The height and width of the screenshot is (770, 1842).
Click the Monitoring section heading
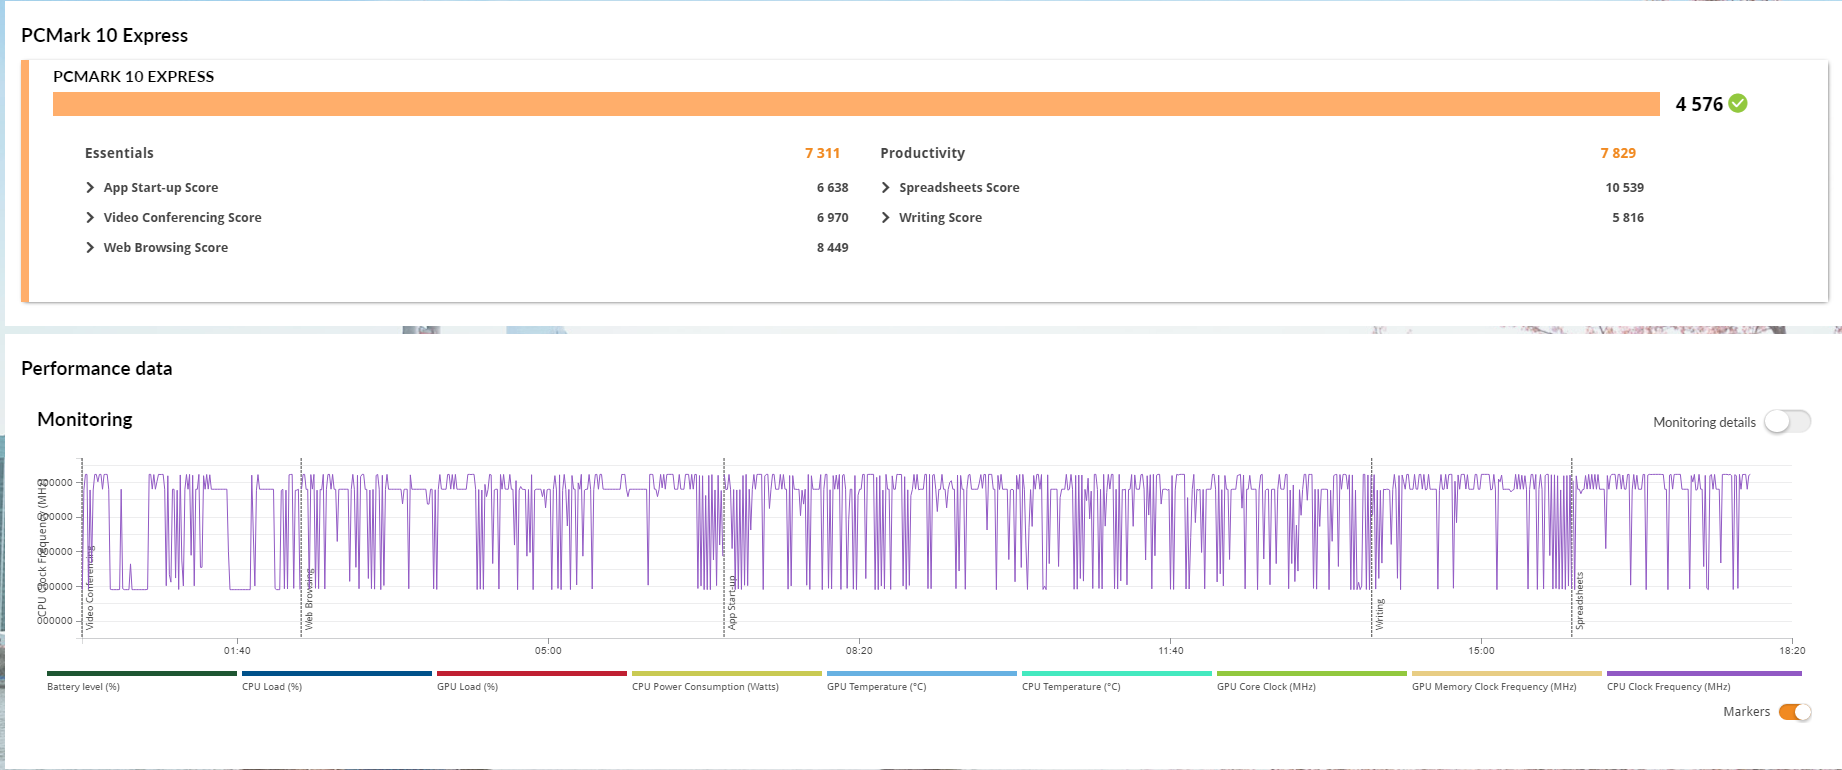point(84,419)
